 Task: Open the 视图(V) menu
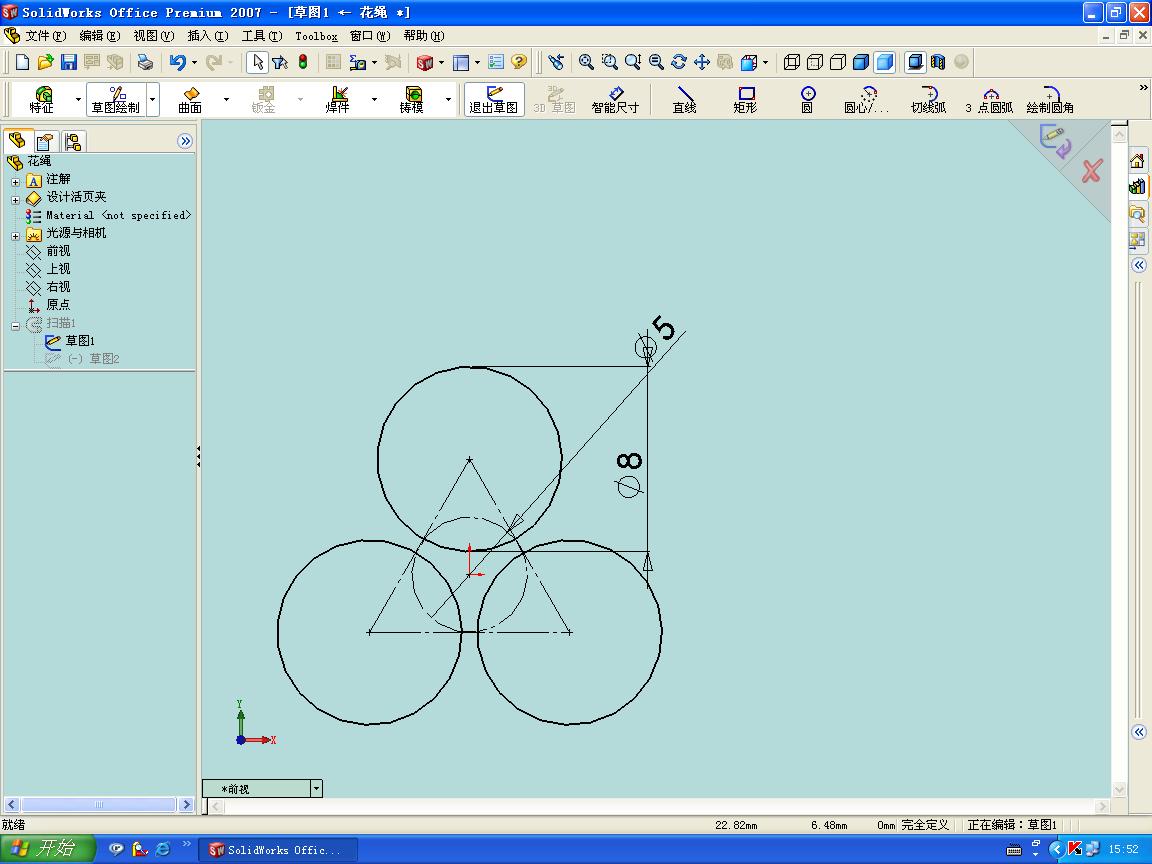(154, 35)
